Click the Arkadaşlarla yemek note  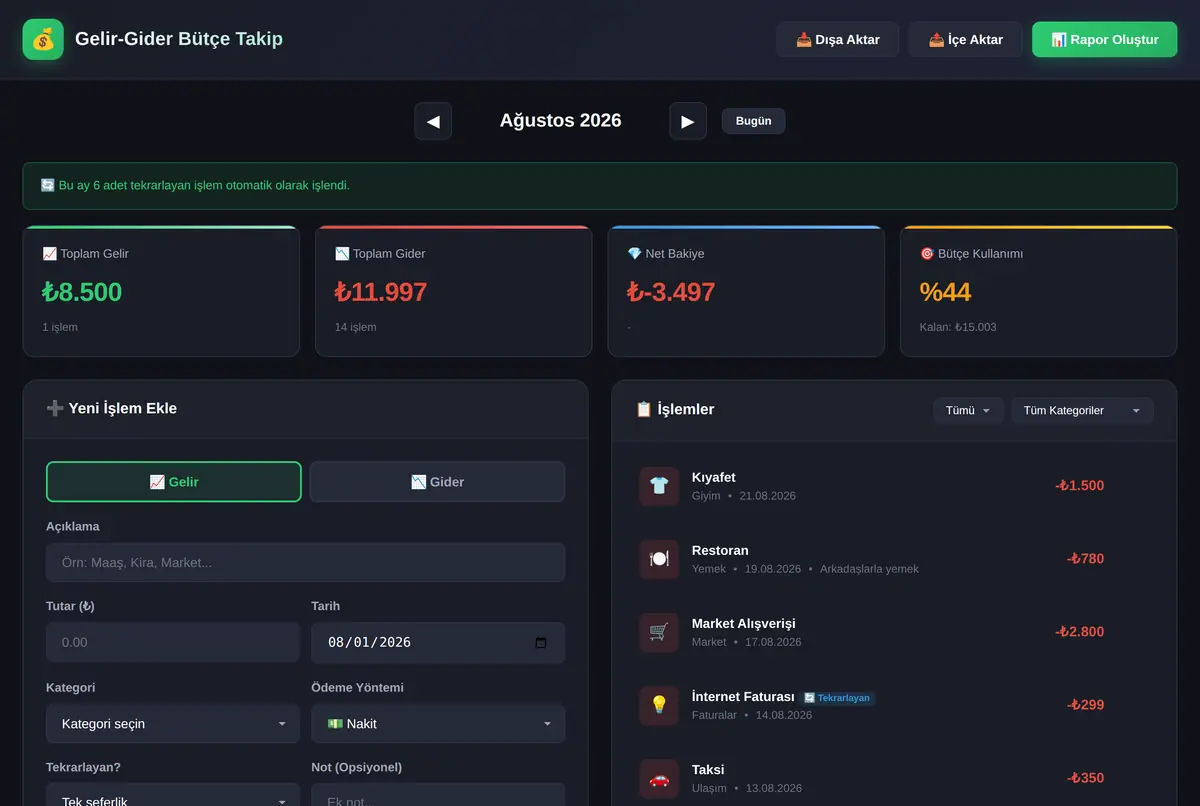(869, 569)
